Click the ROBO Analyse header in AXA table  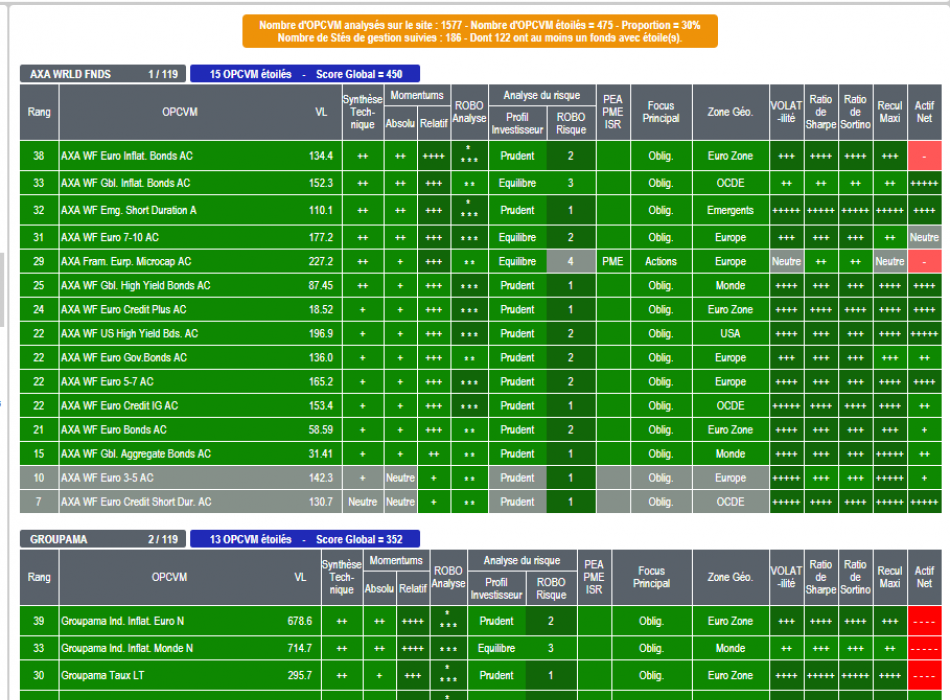coord(470,112)
